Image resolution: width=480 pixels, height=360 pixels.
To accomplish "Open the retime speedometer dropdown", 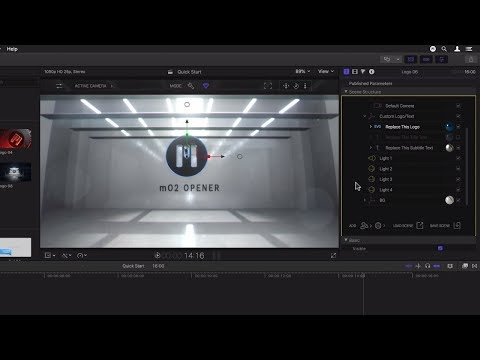I will [x=82, y=256].
